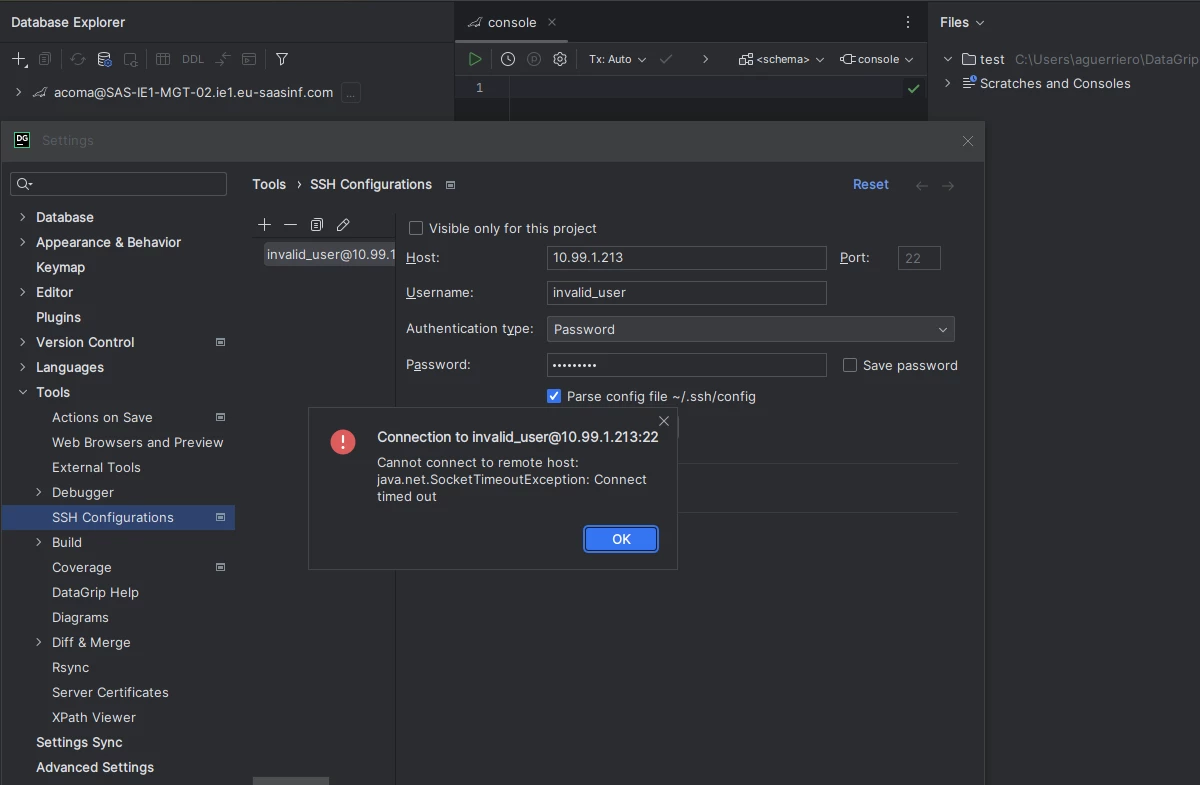Click the navigate back arrow in Settings
The image size is (1200, 785).
click(922, 185)
